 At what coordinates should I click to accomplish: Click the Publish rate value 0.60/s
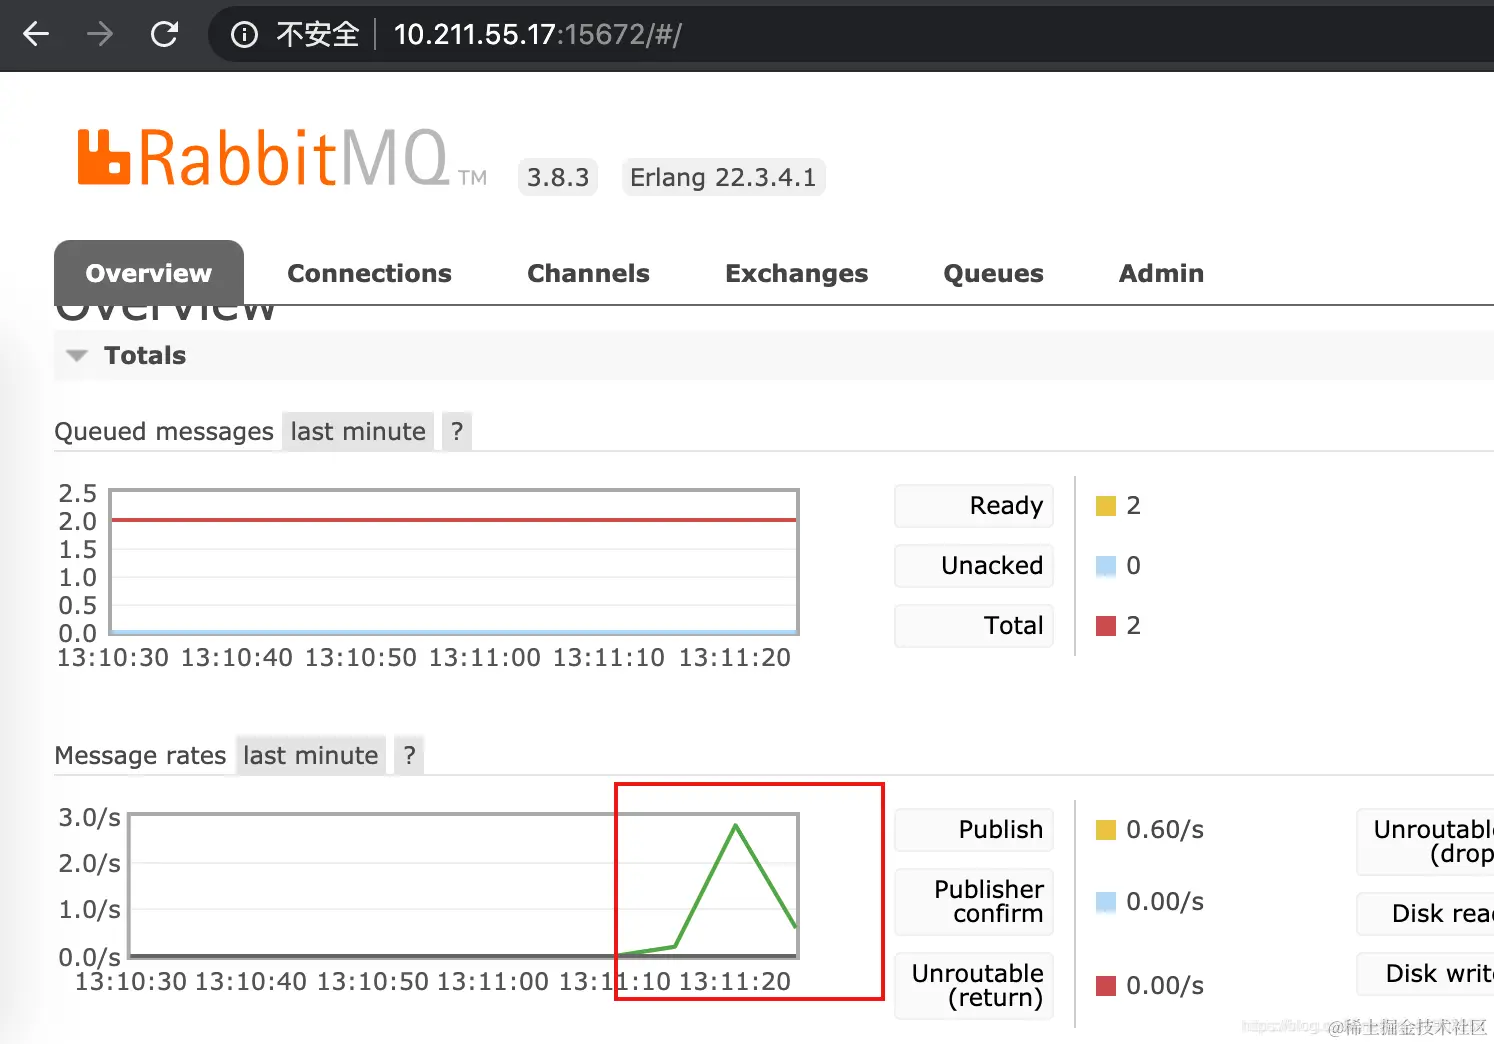[x=1165, y=829]
